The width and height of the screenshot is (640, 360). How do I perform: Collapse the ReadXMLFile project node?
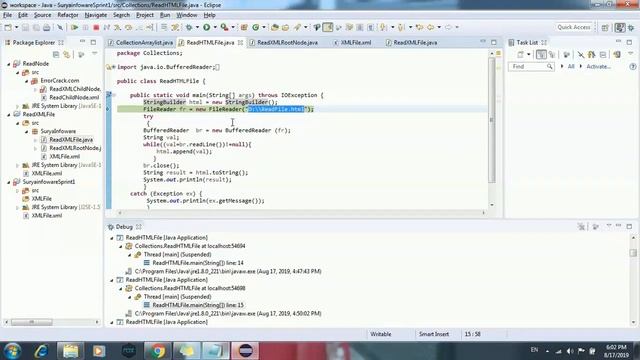click(9, 115)
